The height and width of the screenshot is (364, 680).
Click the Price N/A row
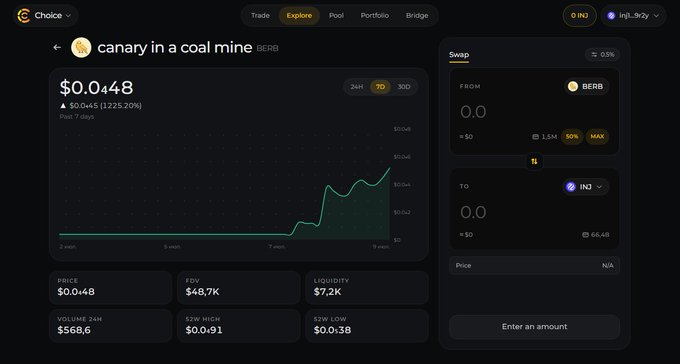click(x=534, y=266)
